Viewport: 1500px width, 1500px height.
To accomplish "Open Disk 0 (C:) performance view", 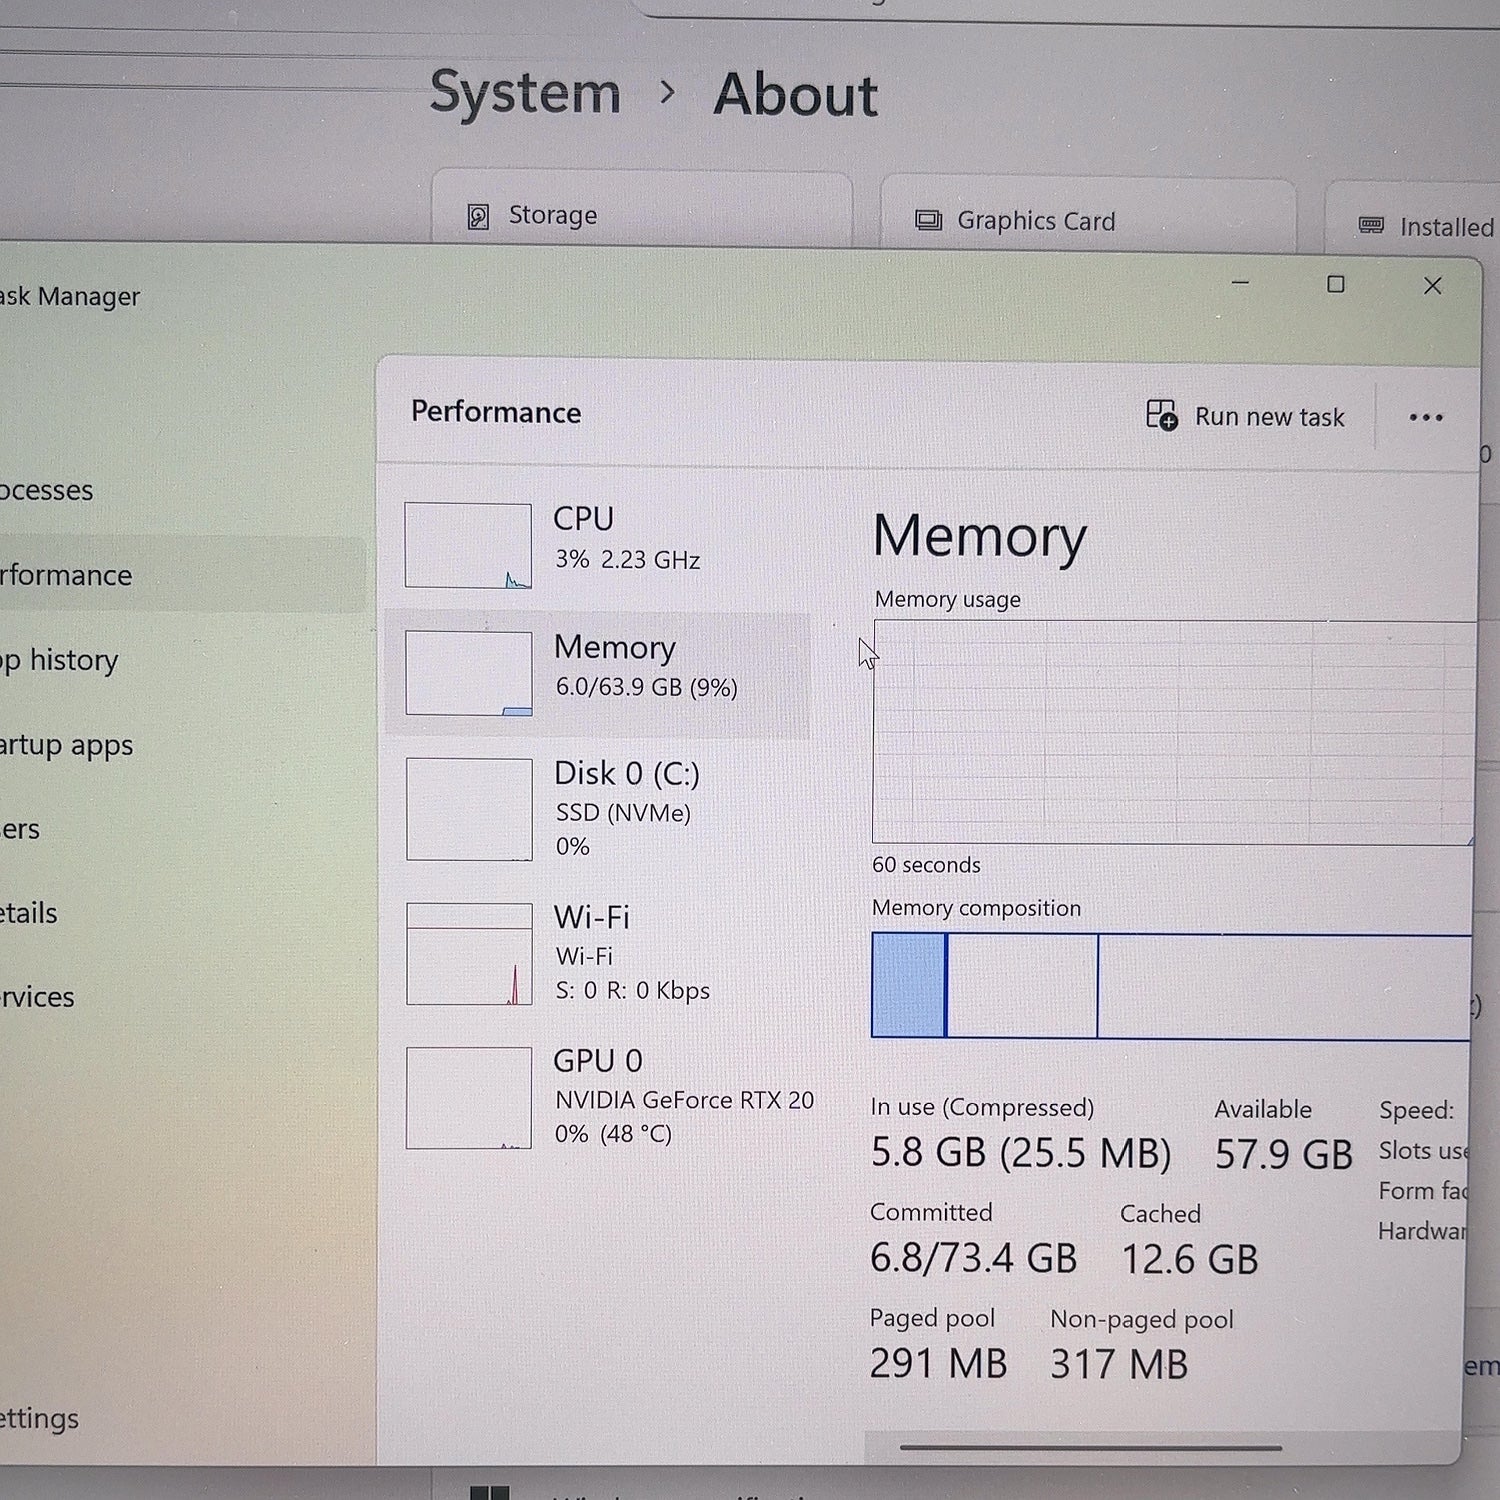I will click(x=597, y=809).
